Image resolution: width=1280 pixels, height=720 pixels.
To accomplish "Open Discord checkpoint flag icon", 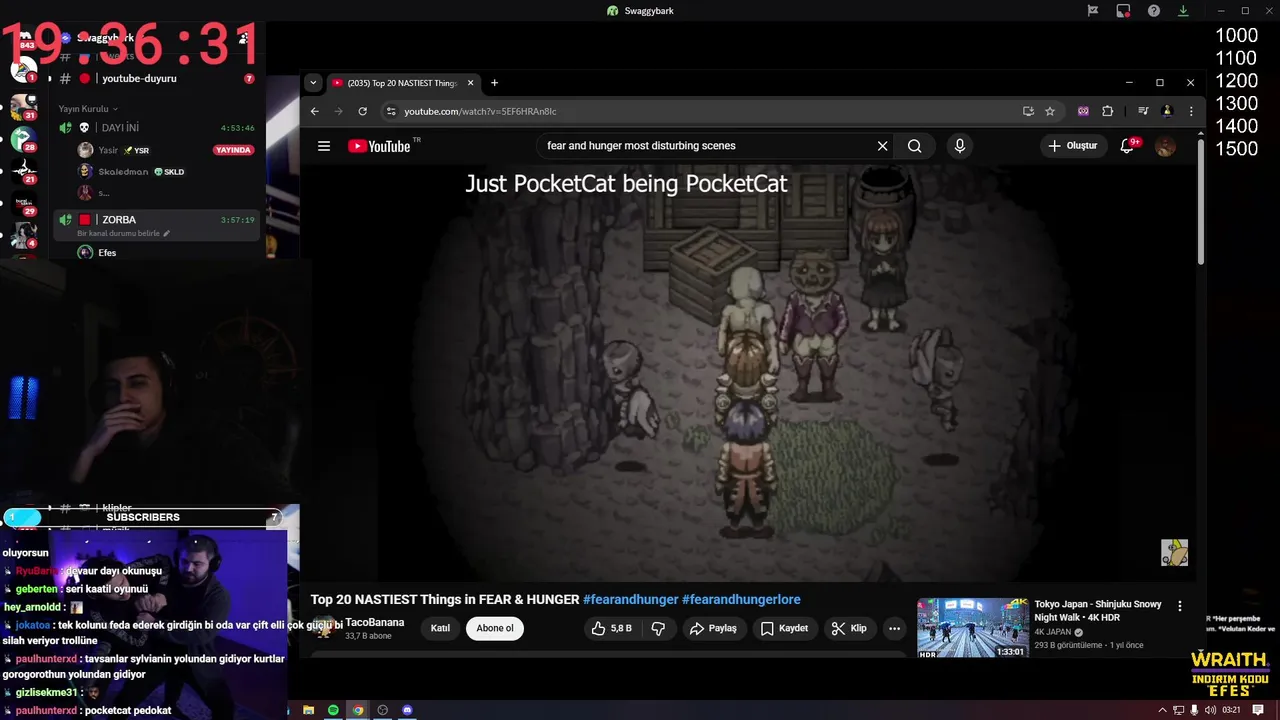I will point(1093,11).
